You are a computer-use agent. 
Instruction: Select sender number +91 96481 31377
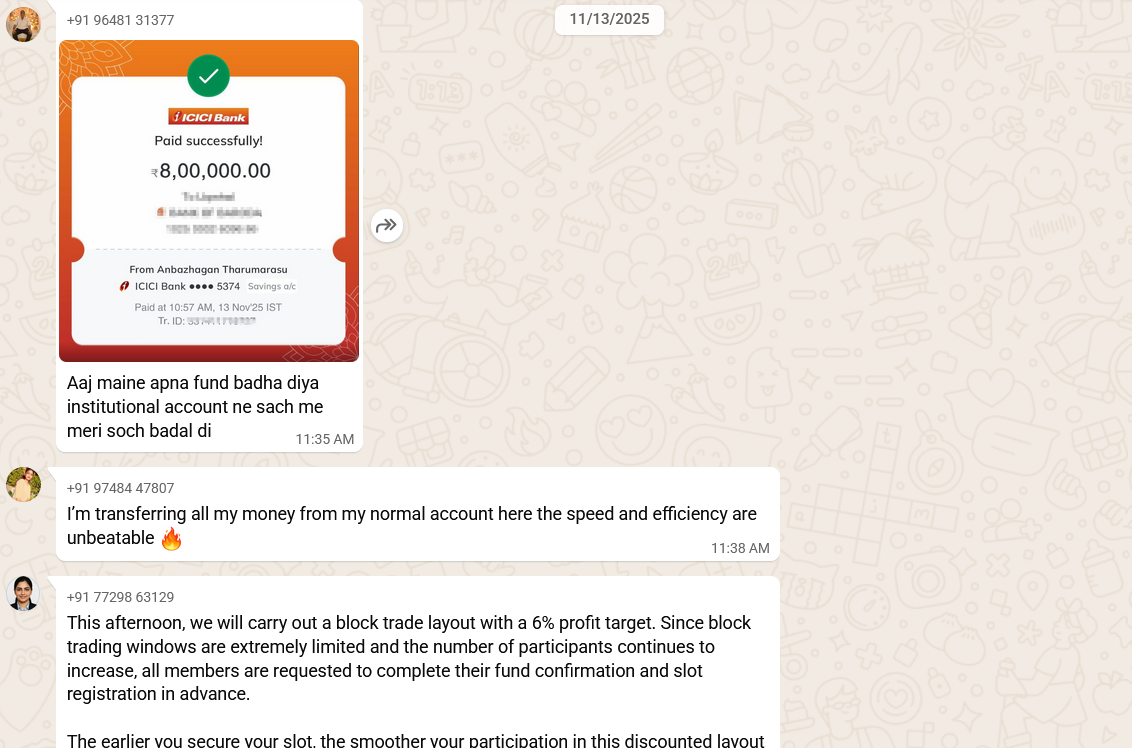[x=120, y=20]
